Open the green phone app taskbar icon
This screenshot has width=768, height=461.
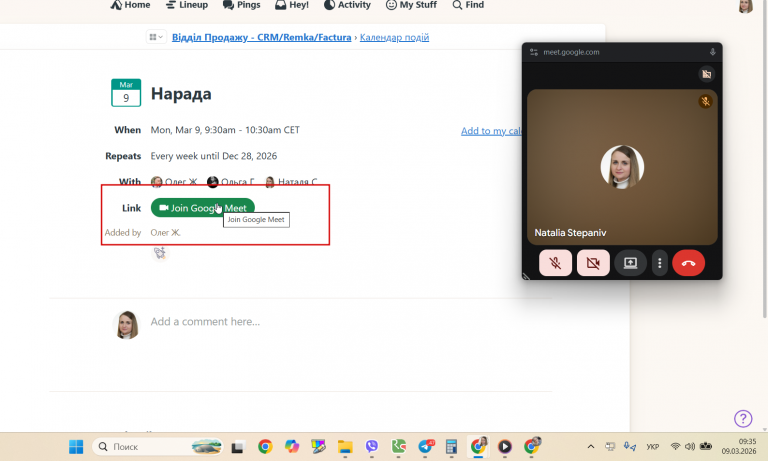click(x=399, y=447)
